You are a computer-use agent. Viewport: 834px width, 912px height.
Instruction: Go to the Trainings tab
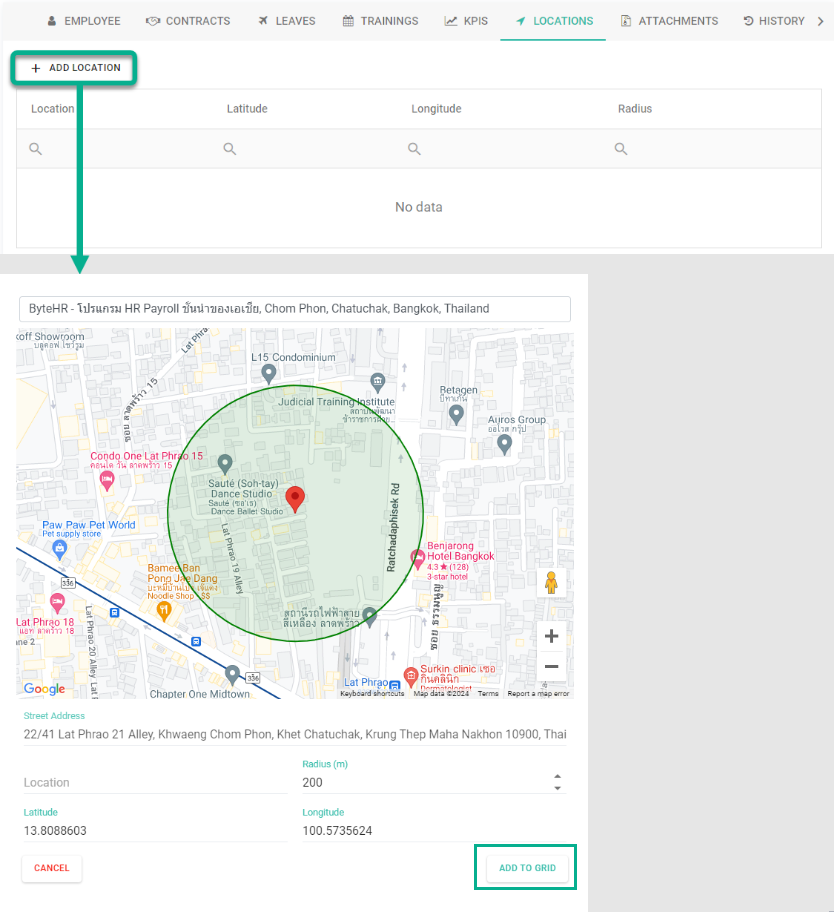(380, 21)
